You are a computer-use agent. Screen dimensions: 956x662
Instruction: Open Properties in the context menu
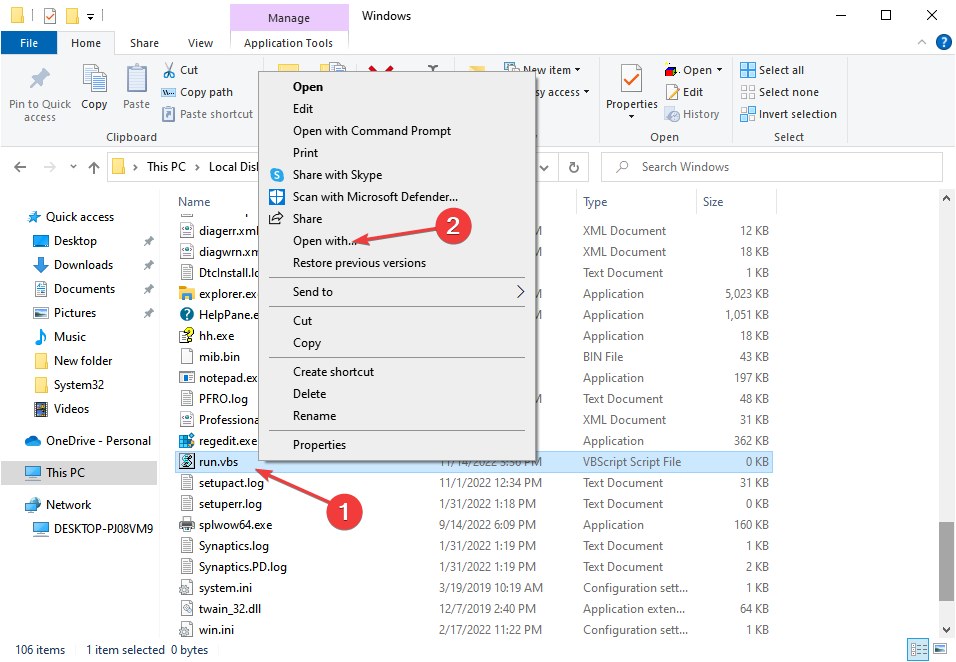click(319, 445)
